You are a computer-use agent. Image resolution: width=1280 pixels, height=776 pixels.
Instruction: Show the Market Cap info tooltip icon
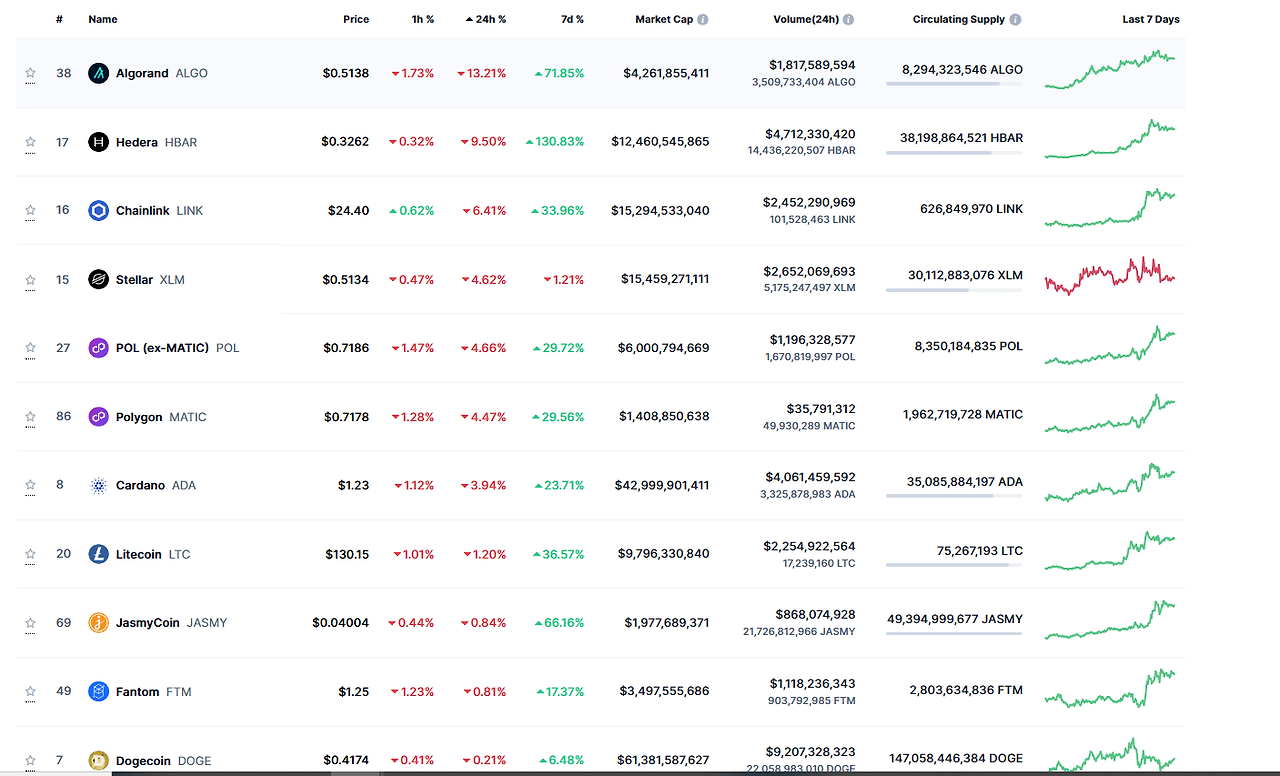point(703,19)
